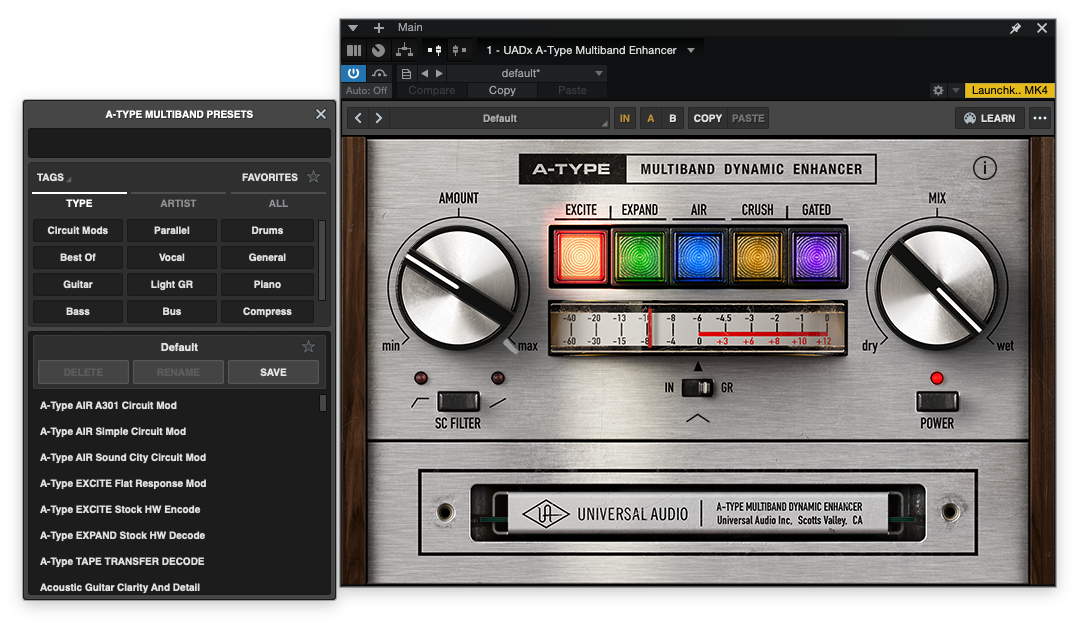1079x627 pixels.
Task: Expand the TAGS sort arrow
Action: pyautogui.click(x=69, y=180)
